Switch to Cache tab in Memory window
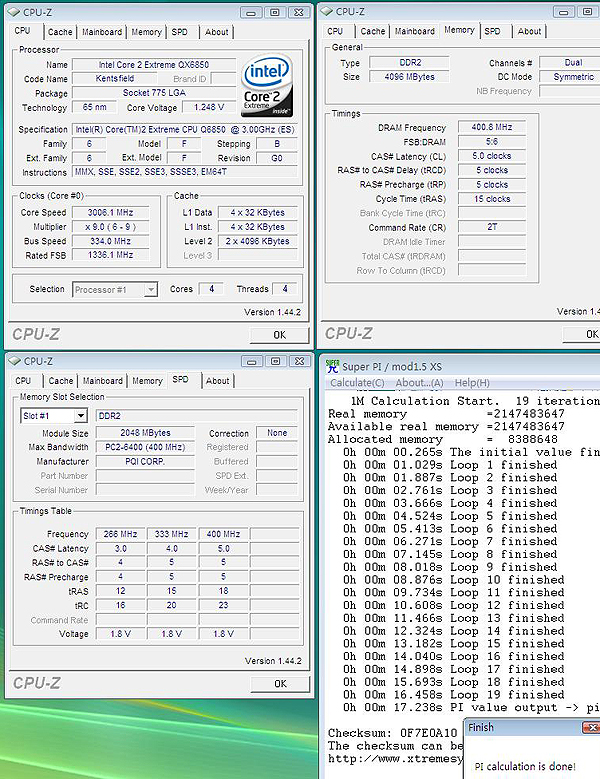600x779 pixels. pyautogui.click(x=373, y=31)
